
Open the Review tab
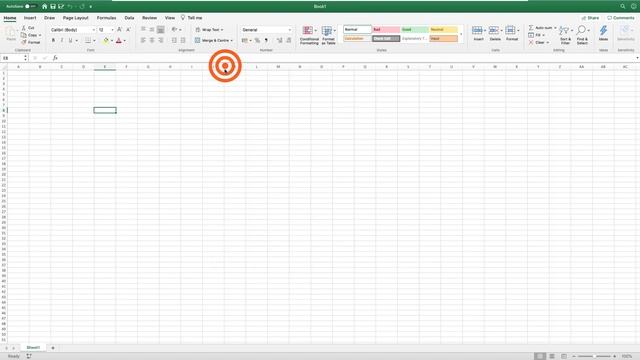149,18
